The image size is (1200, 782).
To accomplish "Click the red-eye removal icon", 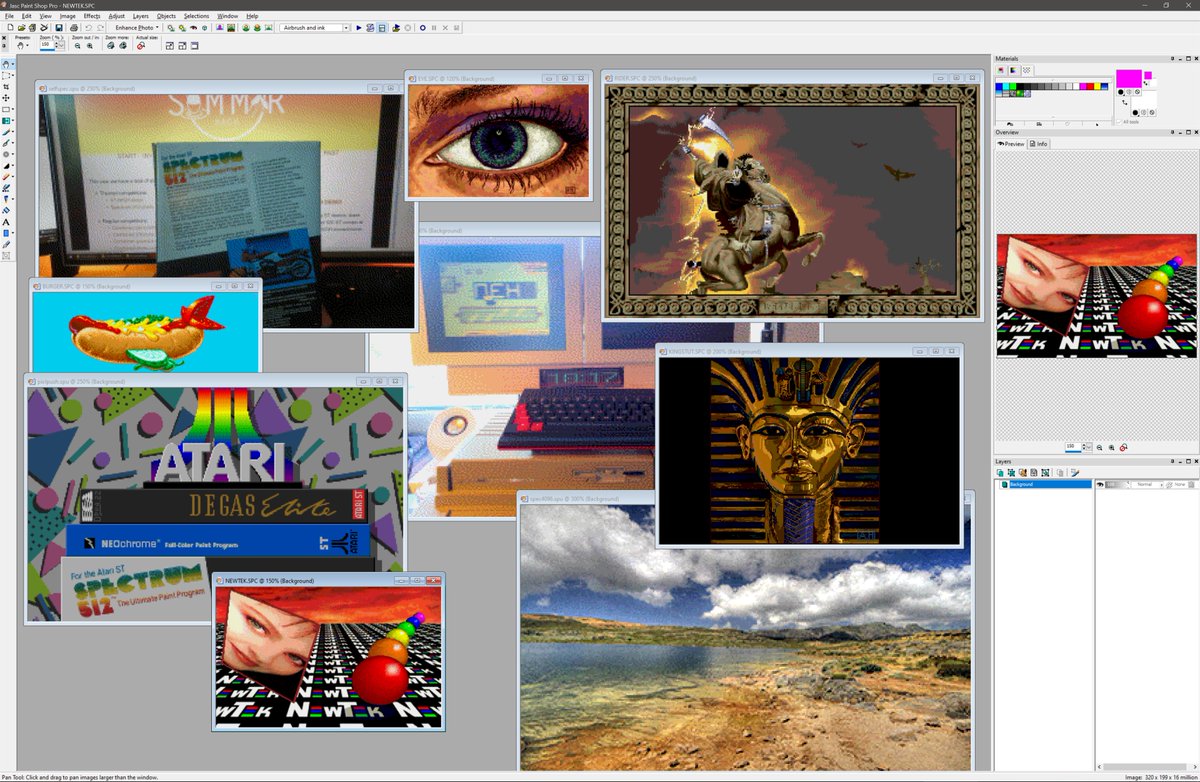I will coord(194,27).
